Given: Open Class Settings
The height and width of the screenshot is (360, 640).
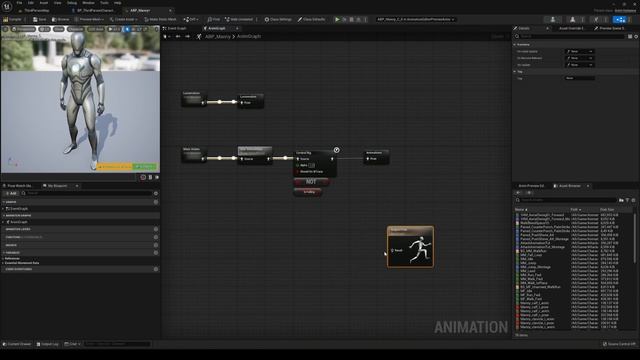Looking at the screenshot, I should click(278, 19).
